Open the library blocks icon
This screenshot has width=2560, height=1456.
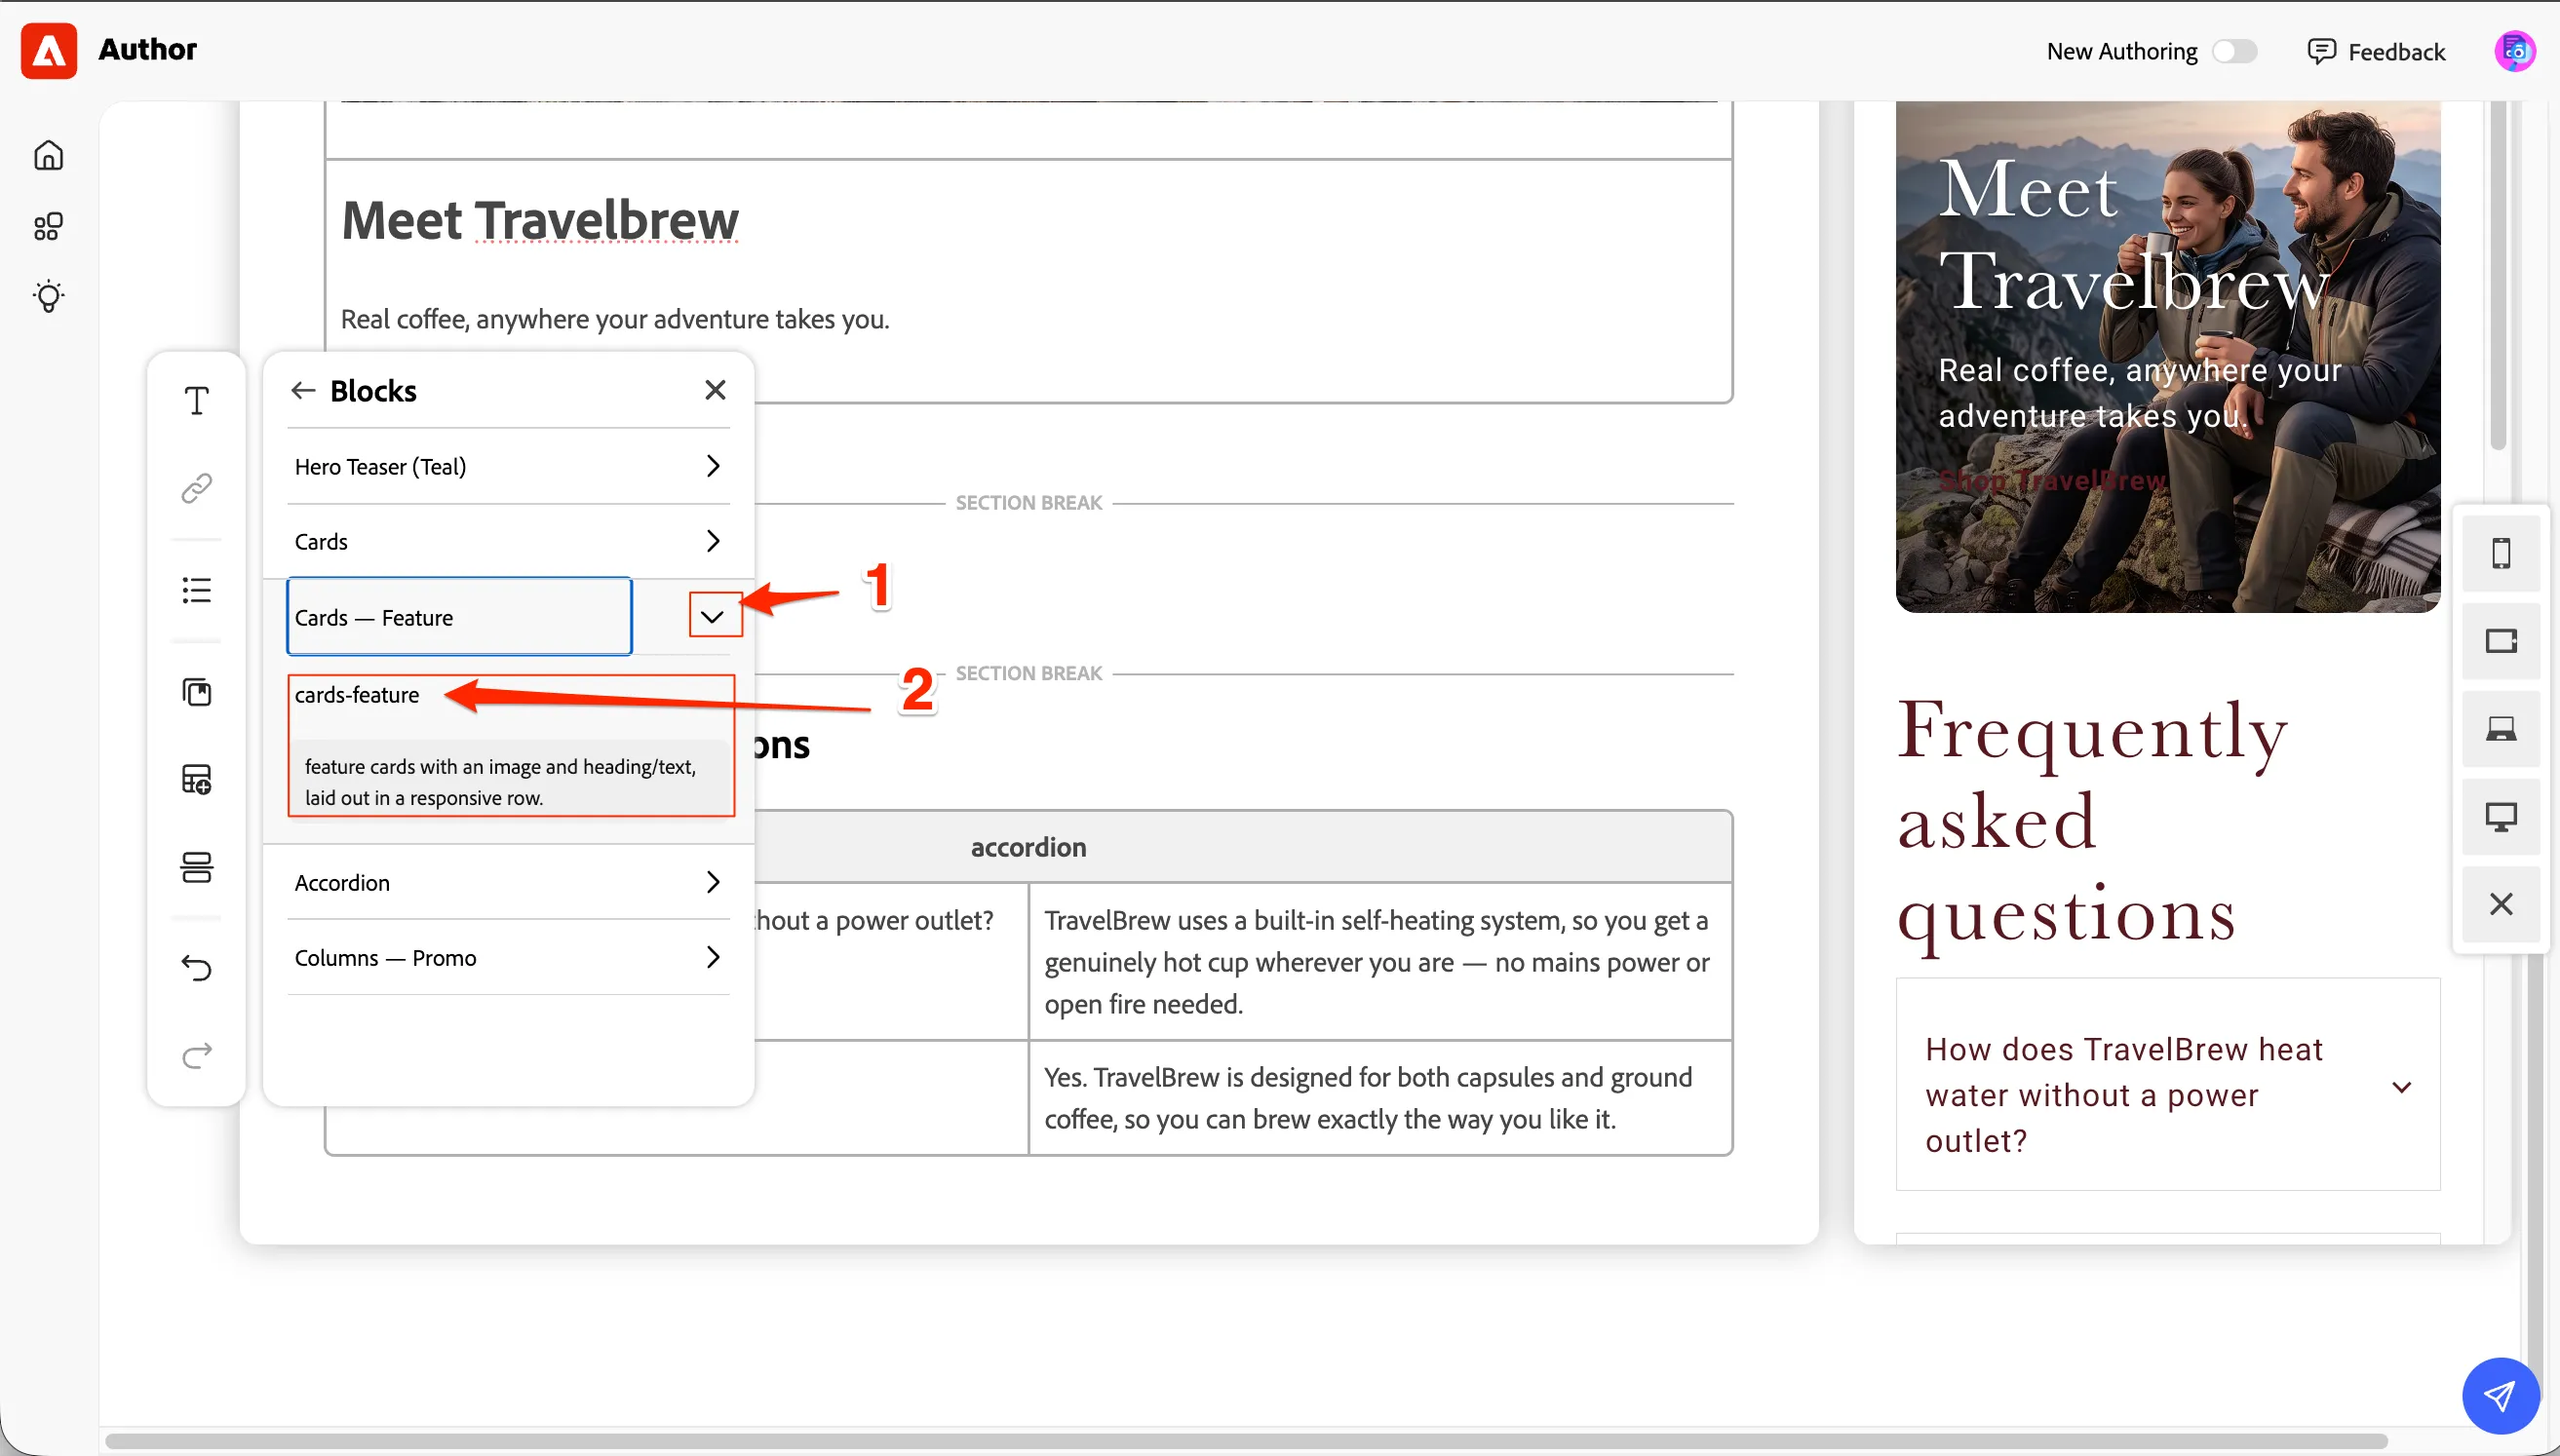tap(197, 692)
